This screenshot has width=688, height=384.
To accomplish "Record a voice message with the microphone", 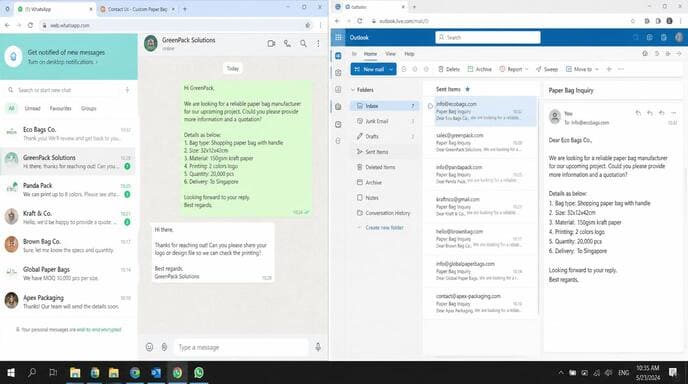I will click(x=318, y=347).
